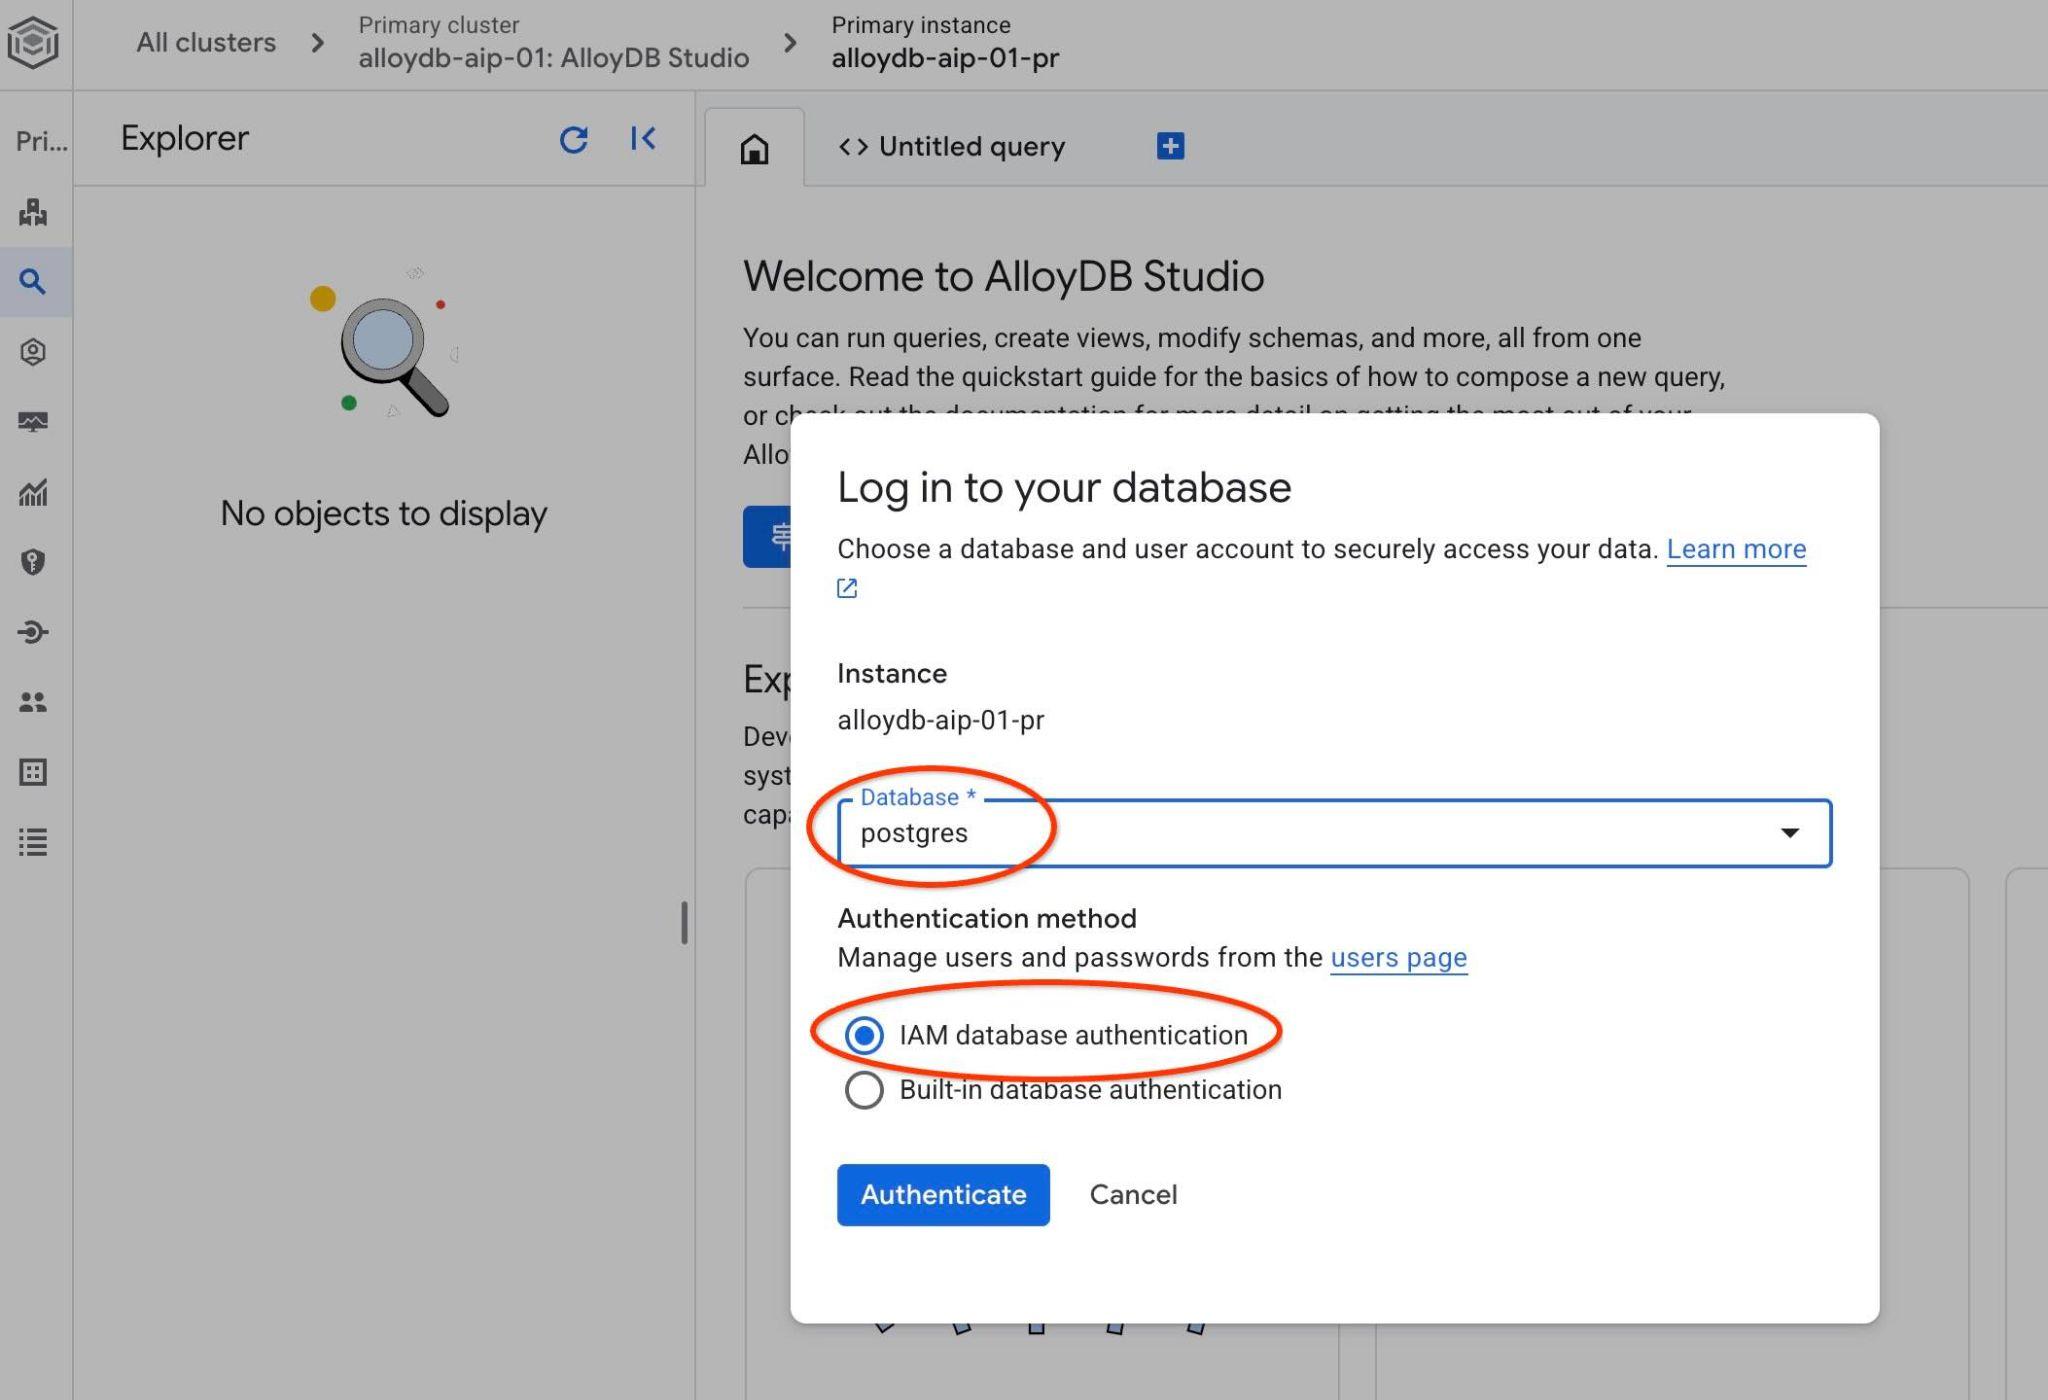Click the Explorer panel resize handle

pyautogui.click(x=685, y=922)
